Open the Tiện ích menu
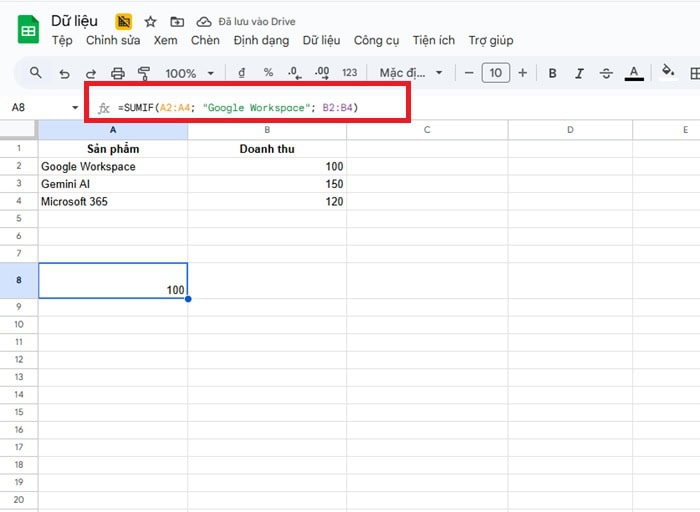Screen dimensions: 700x512 coord(433,40)
